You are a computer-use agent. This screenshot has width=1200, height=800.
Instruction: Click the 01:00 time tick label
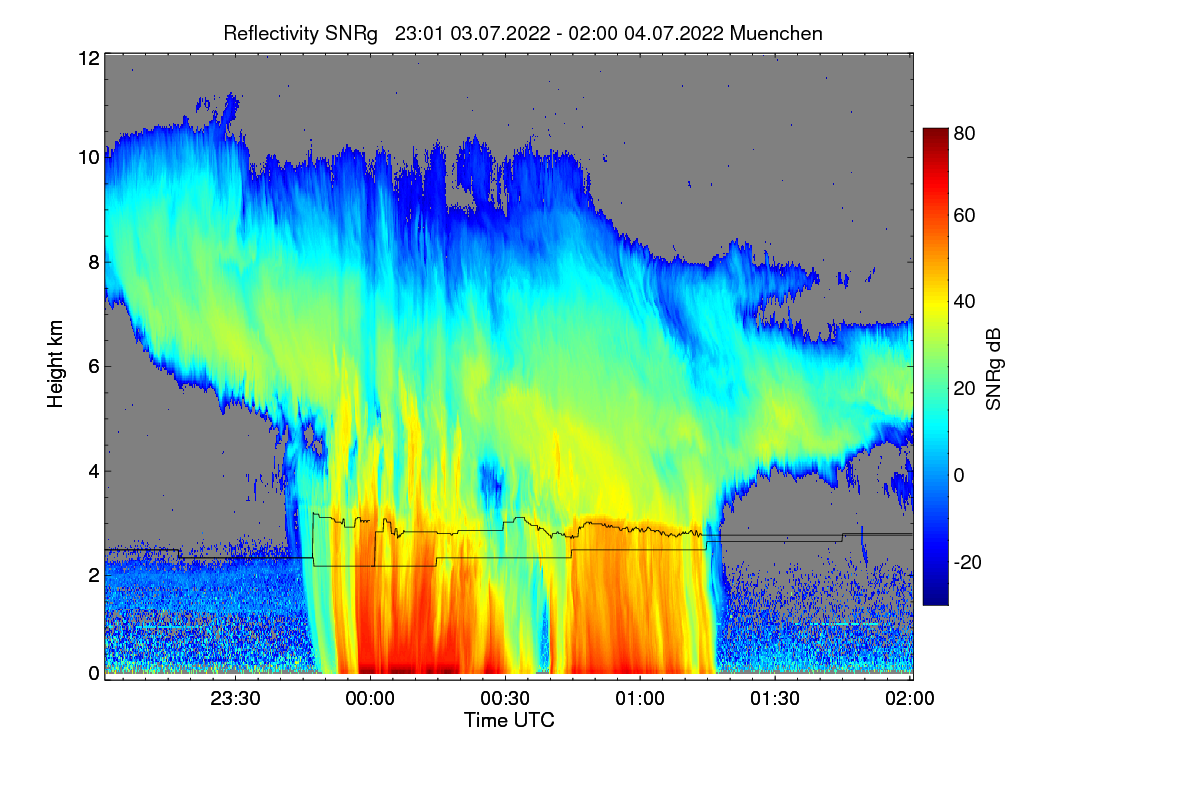640,699
